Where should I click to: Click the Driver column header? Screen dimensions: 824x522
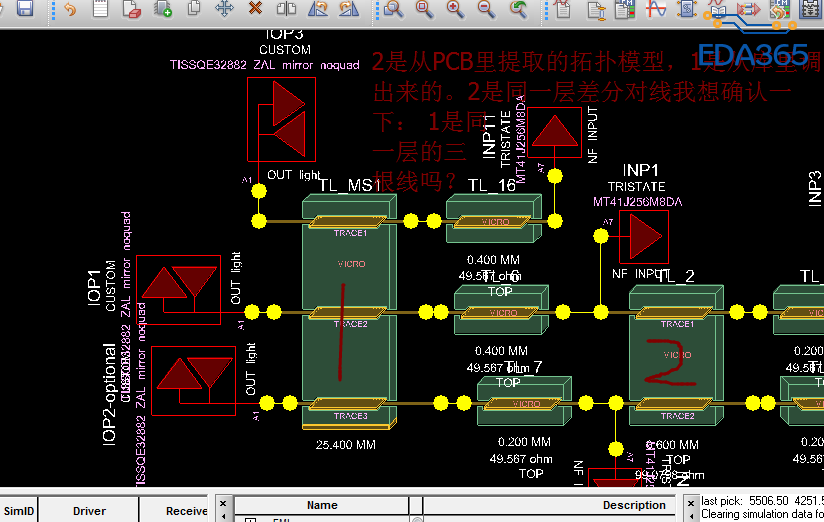[x=89, y=511]
